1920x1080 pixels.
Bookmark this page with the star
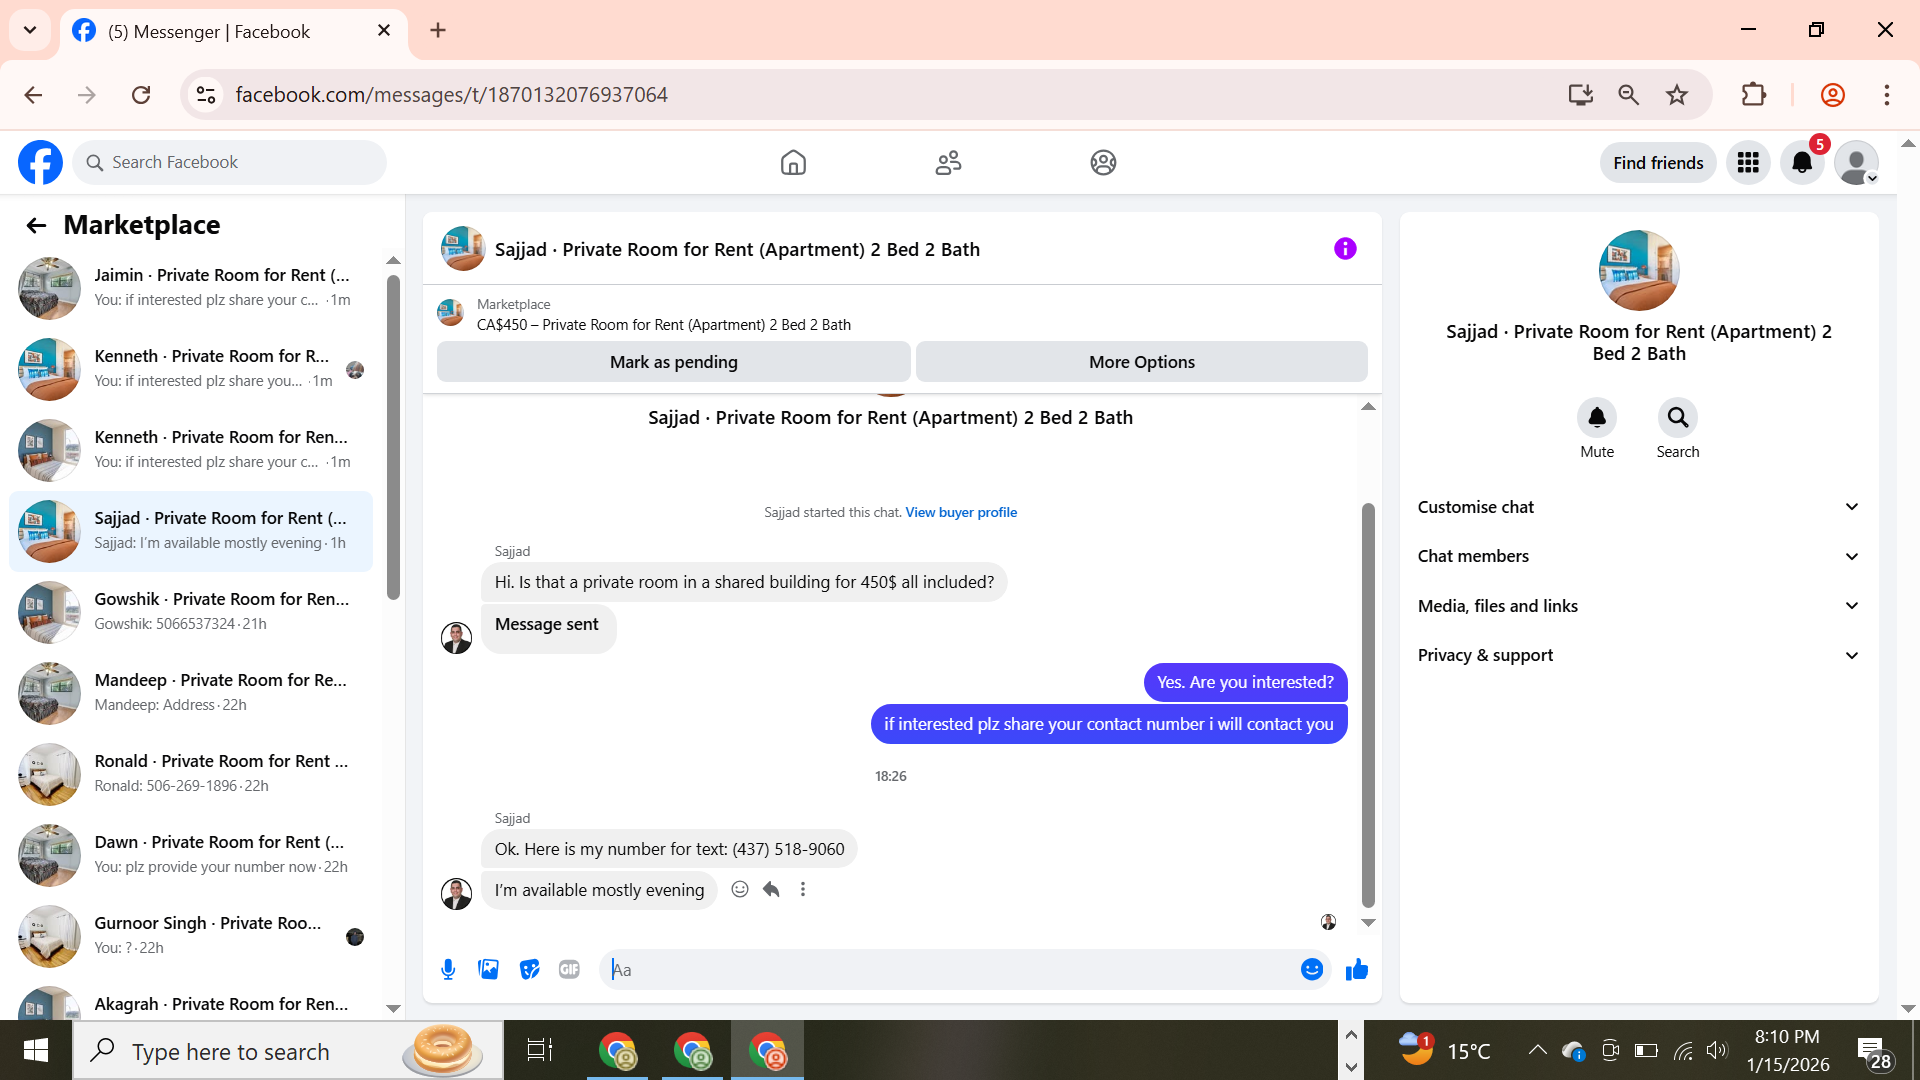point(1677,95)
